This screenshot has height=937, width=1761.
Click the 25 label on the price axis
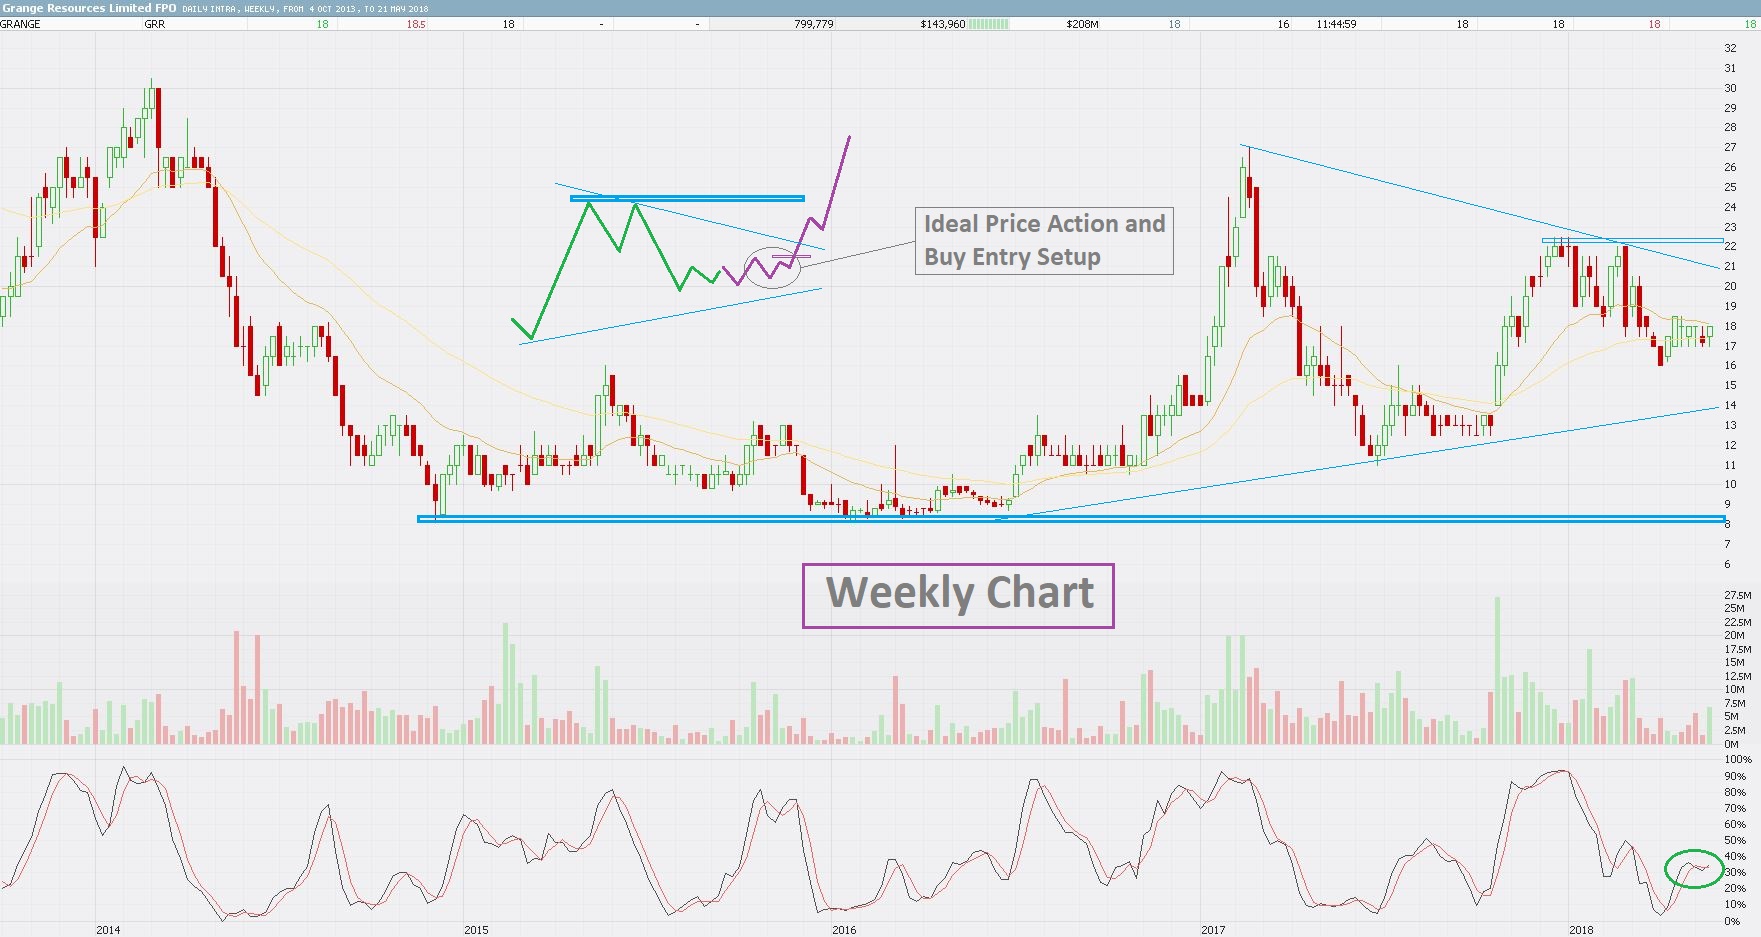(1730, 187)
